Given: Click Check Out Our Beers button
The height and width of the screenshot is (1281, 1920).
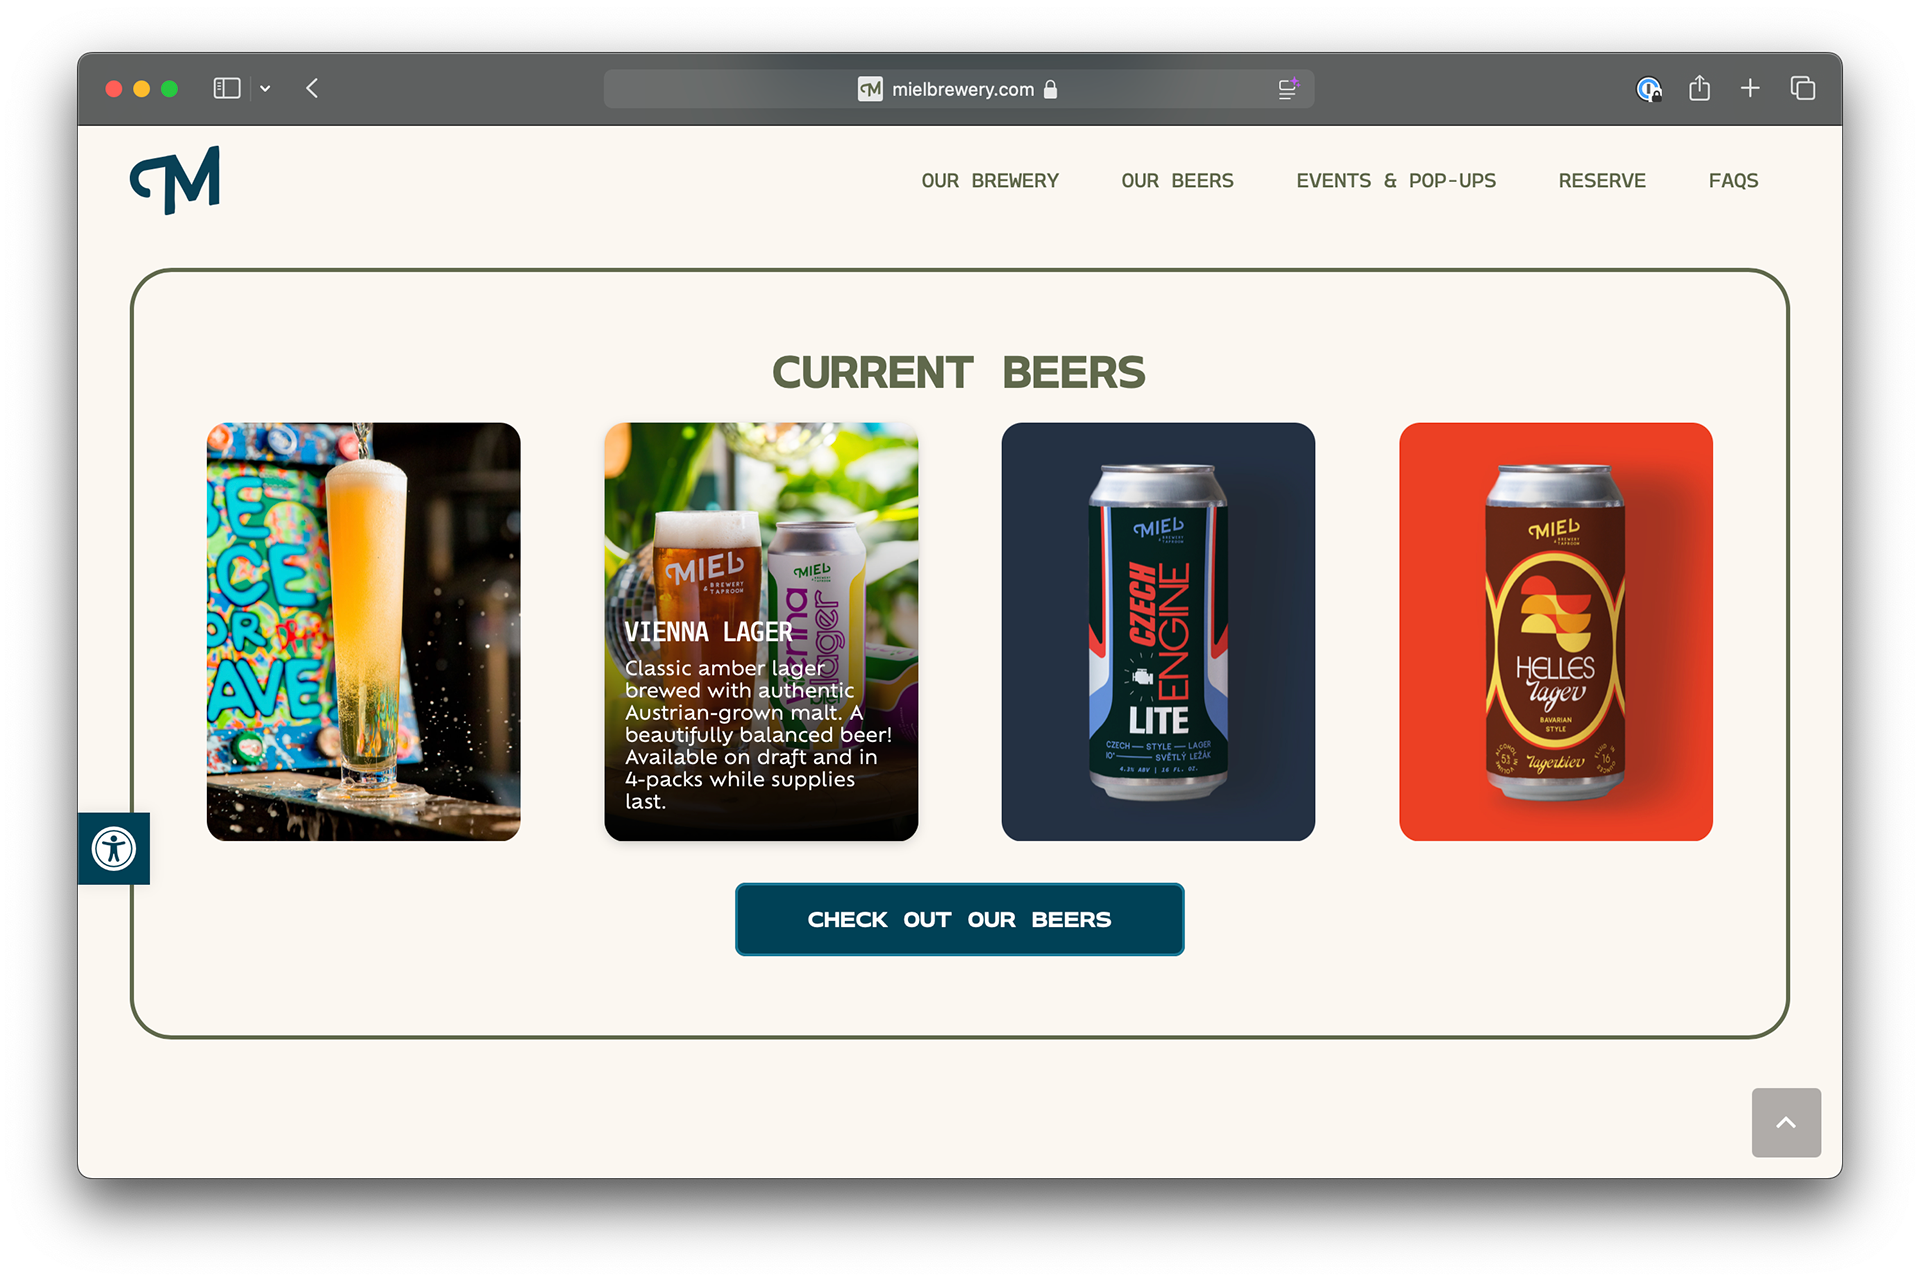Looking at the screenshot, I should click(x=960, y=919).
